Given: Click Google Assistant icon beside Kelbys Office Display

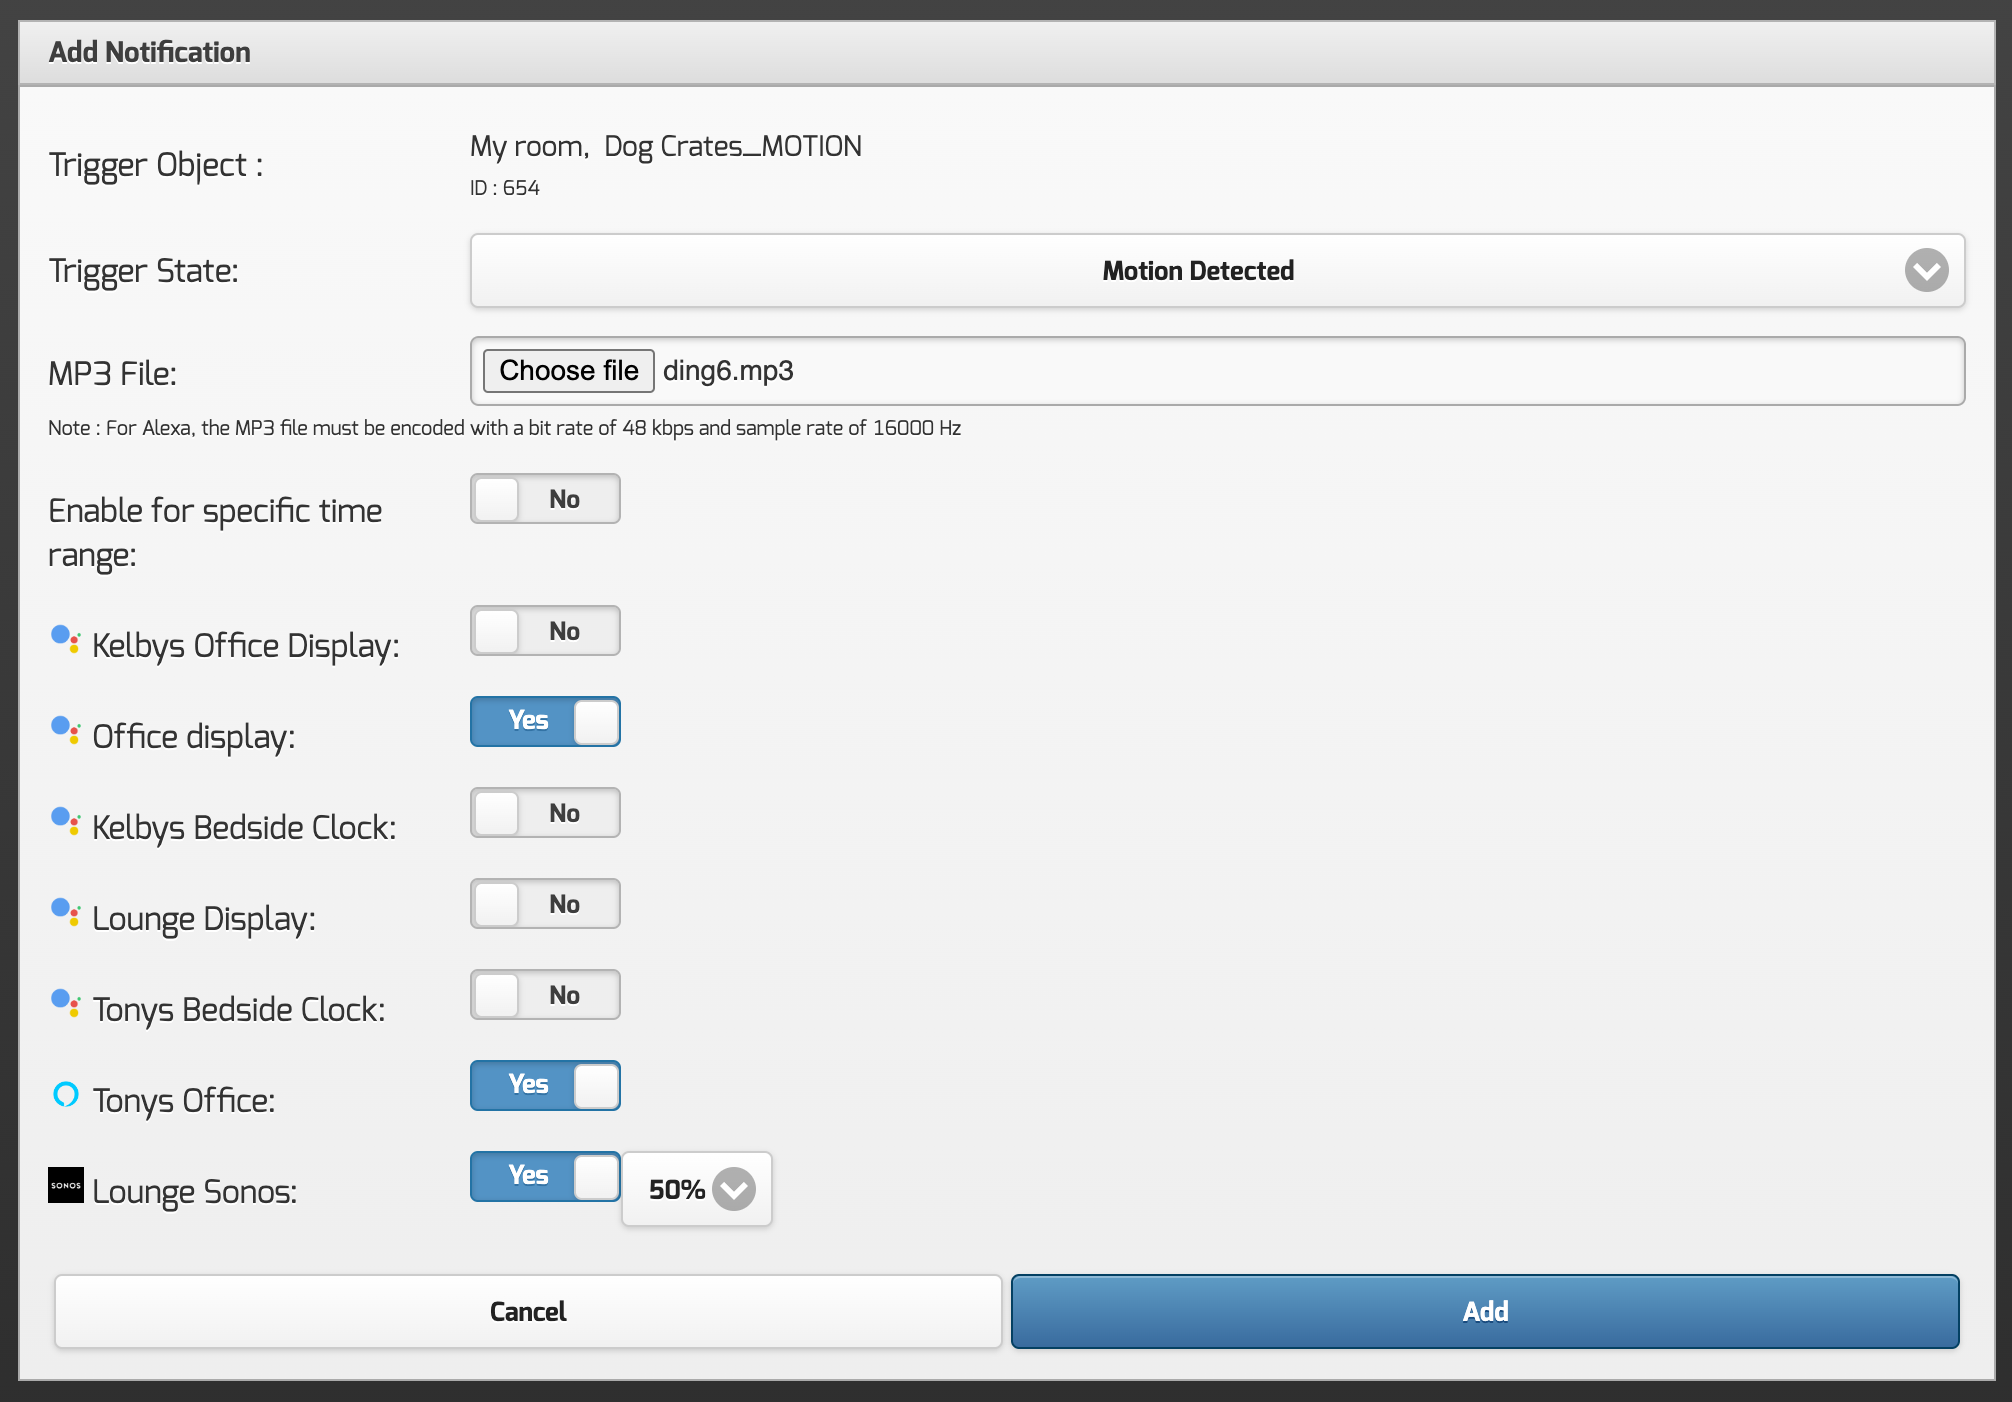Looking at the screenshot, I should (x=65, y=640).
